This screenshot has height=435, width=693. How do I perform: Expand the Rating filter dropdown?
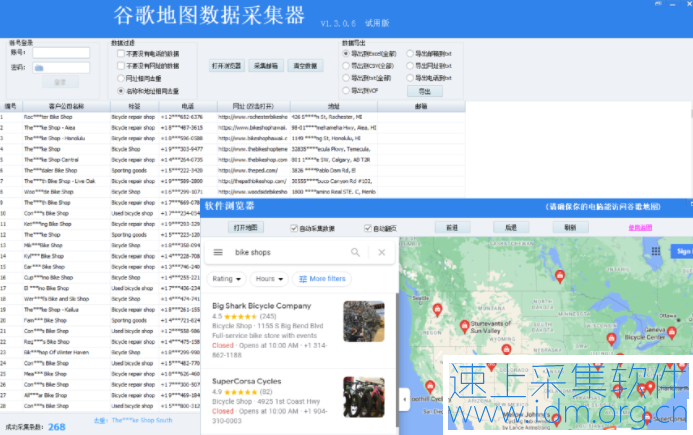point(226,279)
